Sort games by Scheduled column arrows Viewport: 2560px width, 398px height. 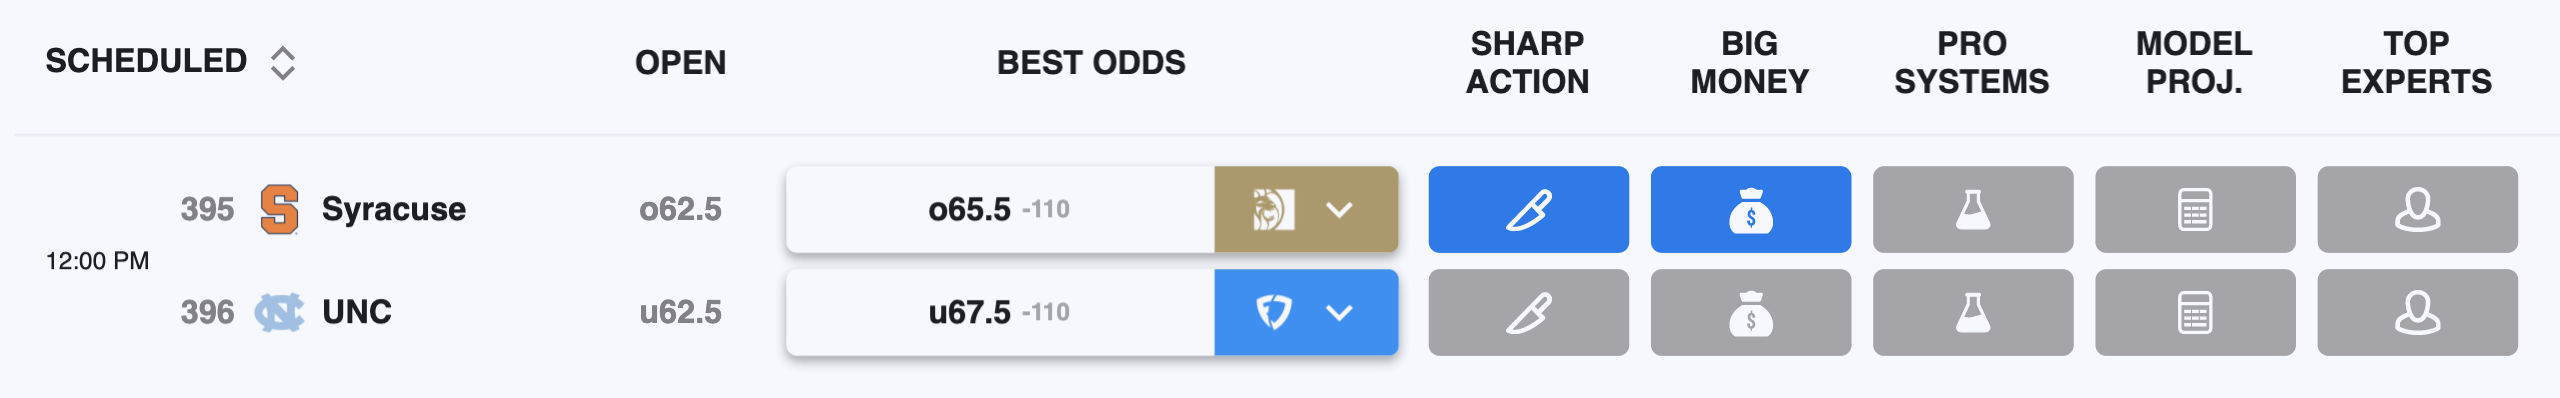point(283,63)
